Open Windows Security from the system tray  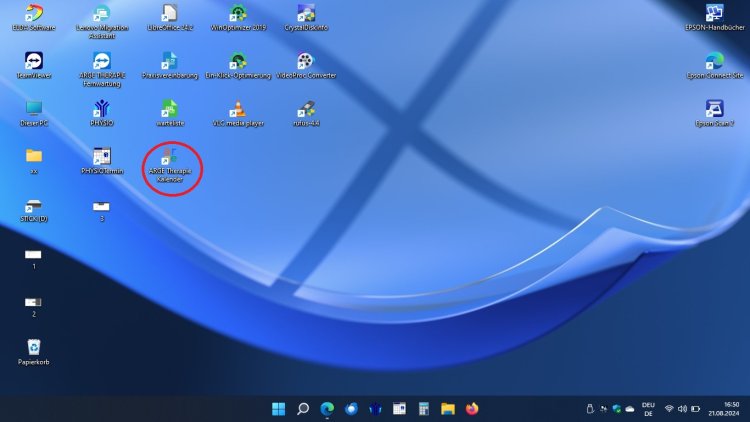click(617, 409)
